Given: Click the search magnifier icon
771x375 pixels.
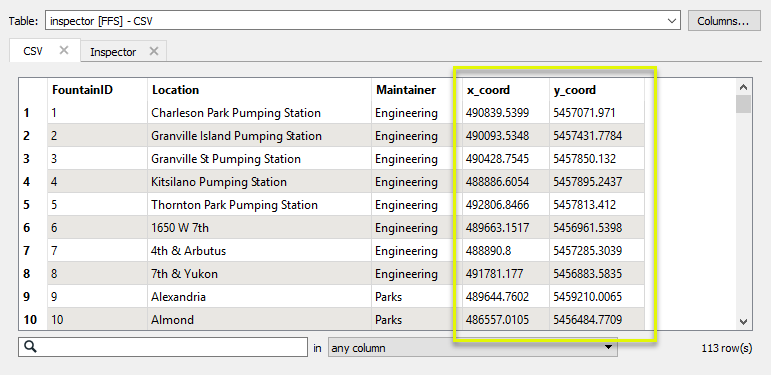Looking at the screenshot, I should point(30,347).
